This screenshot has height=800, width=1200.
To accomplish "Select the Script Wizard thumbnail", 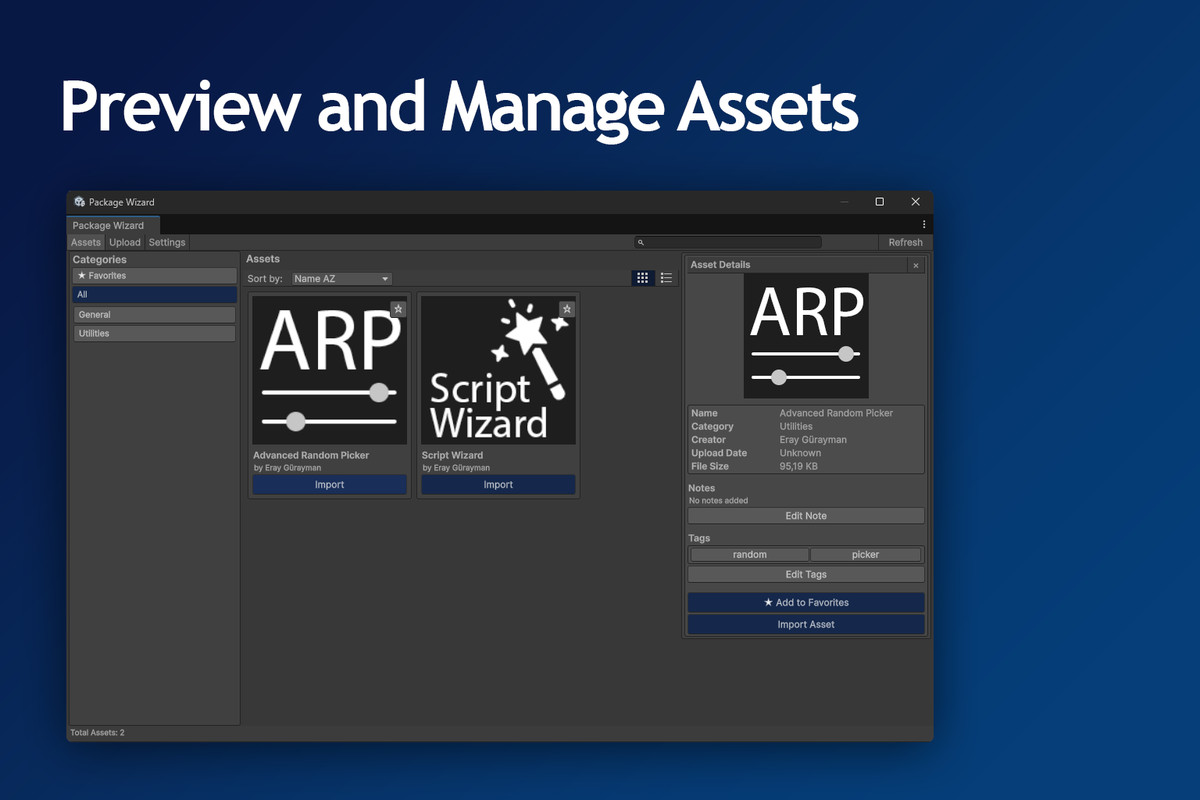I will tap(498, 371).
